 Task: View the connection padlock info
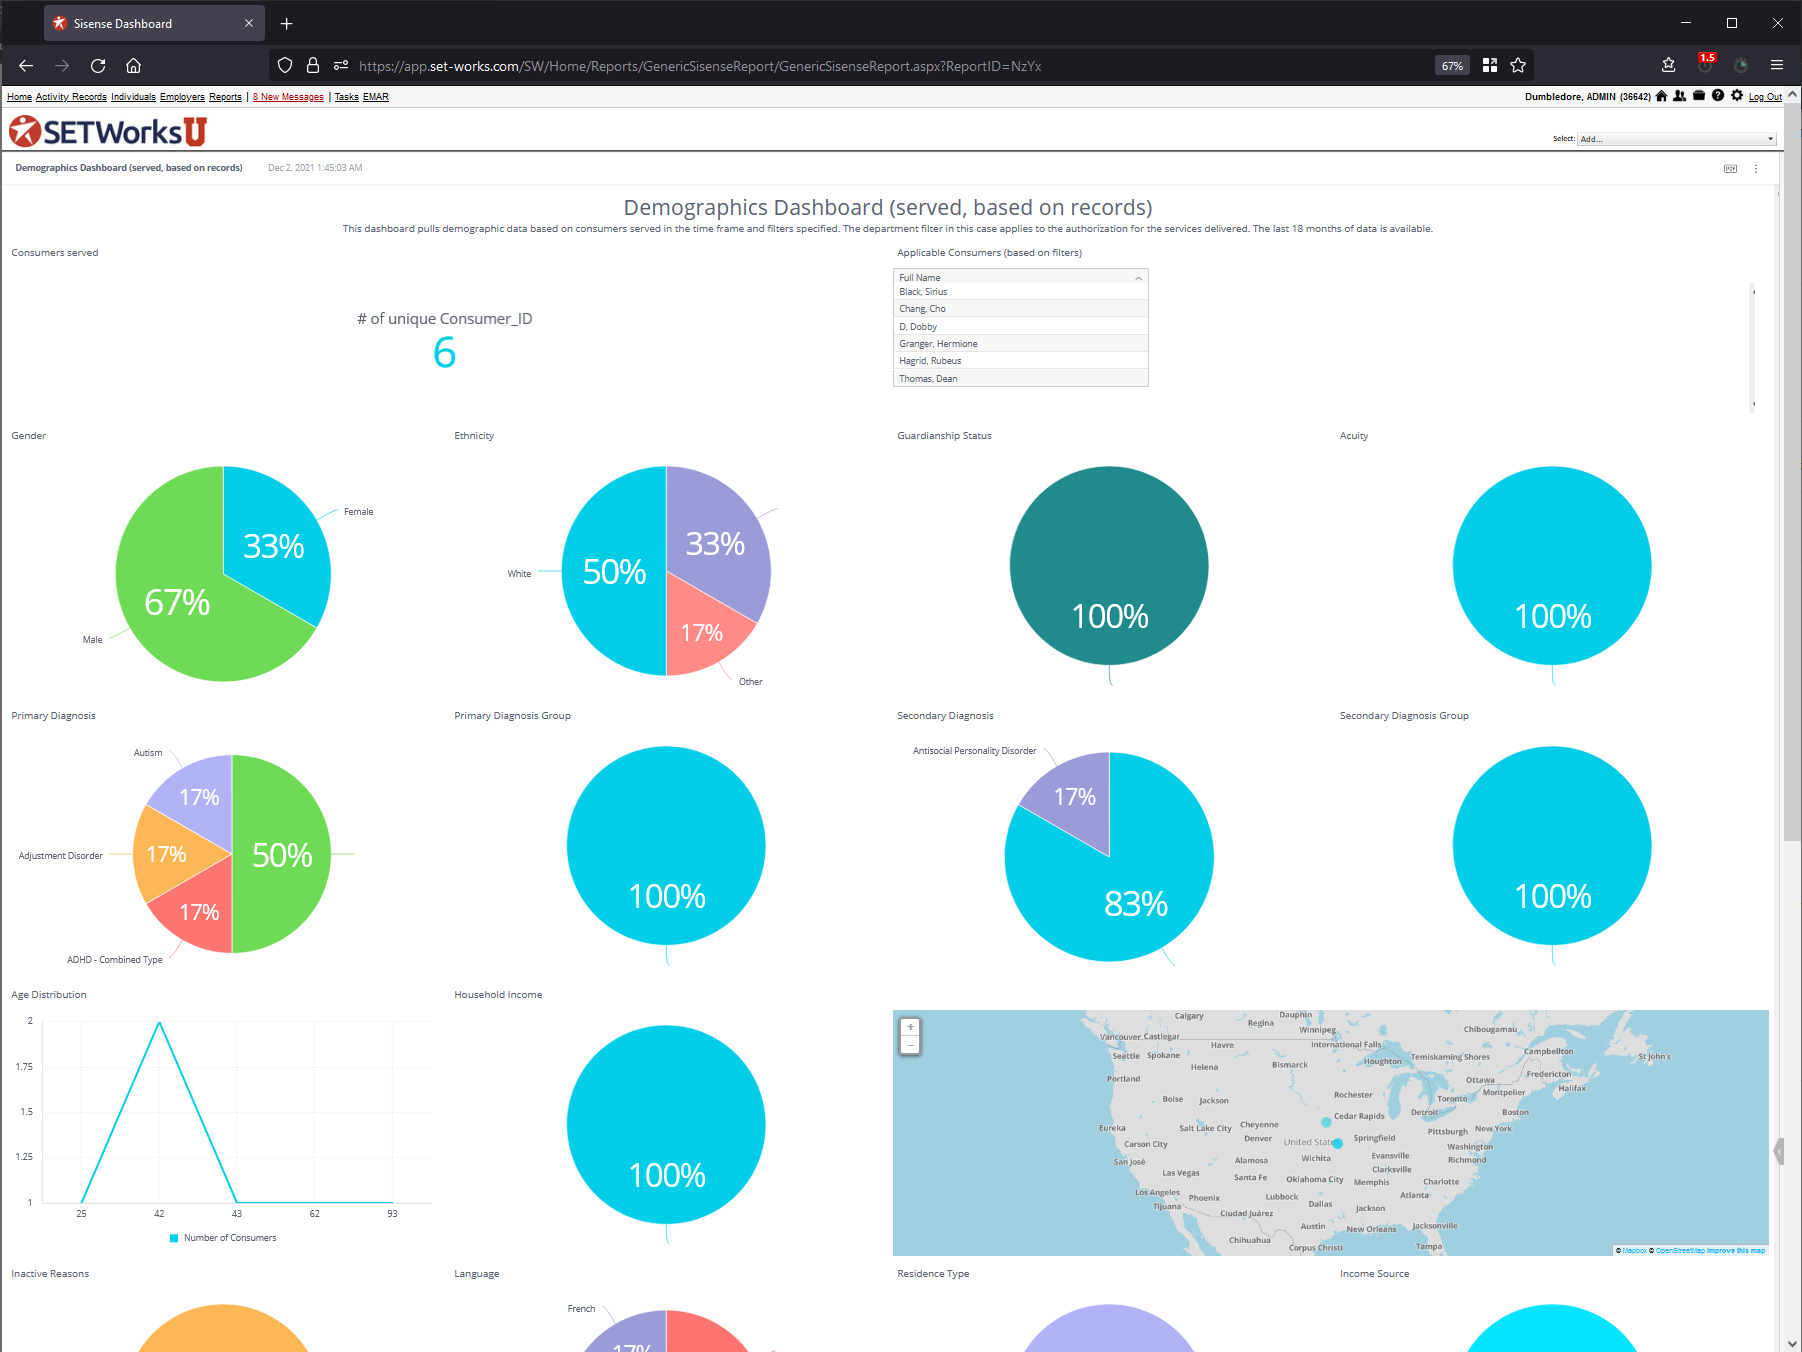point(313,66)
